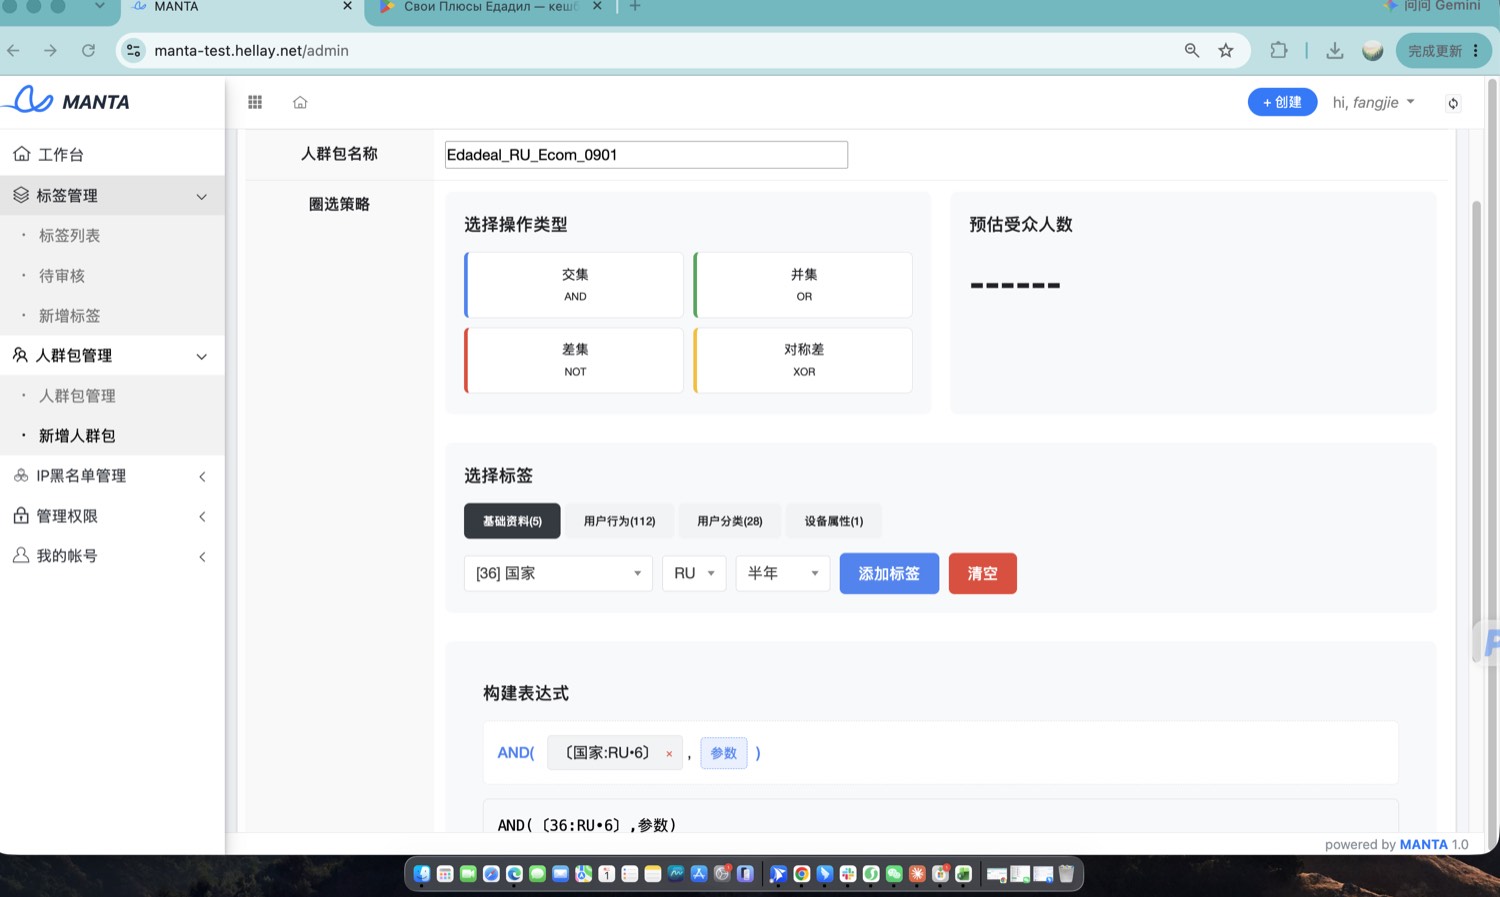
Task: Switch to the 用户行为(112) tab
Action: pos(619,521)
